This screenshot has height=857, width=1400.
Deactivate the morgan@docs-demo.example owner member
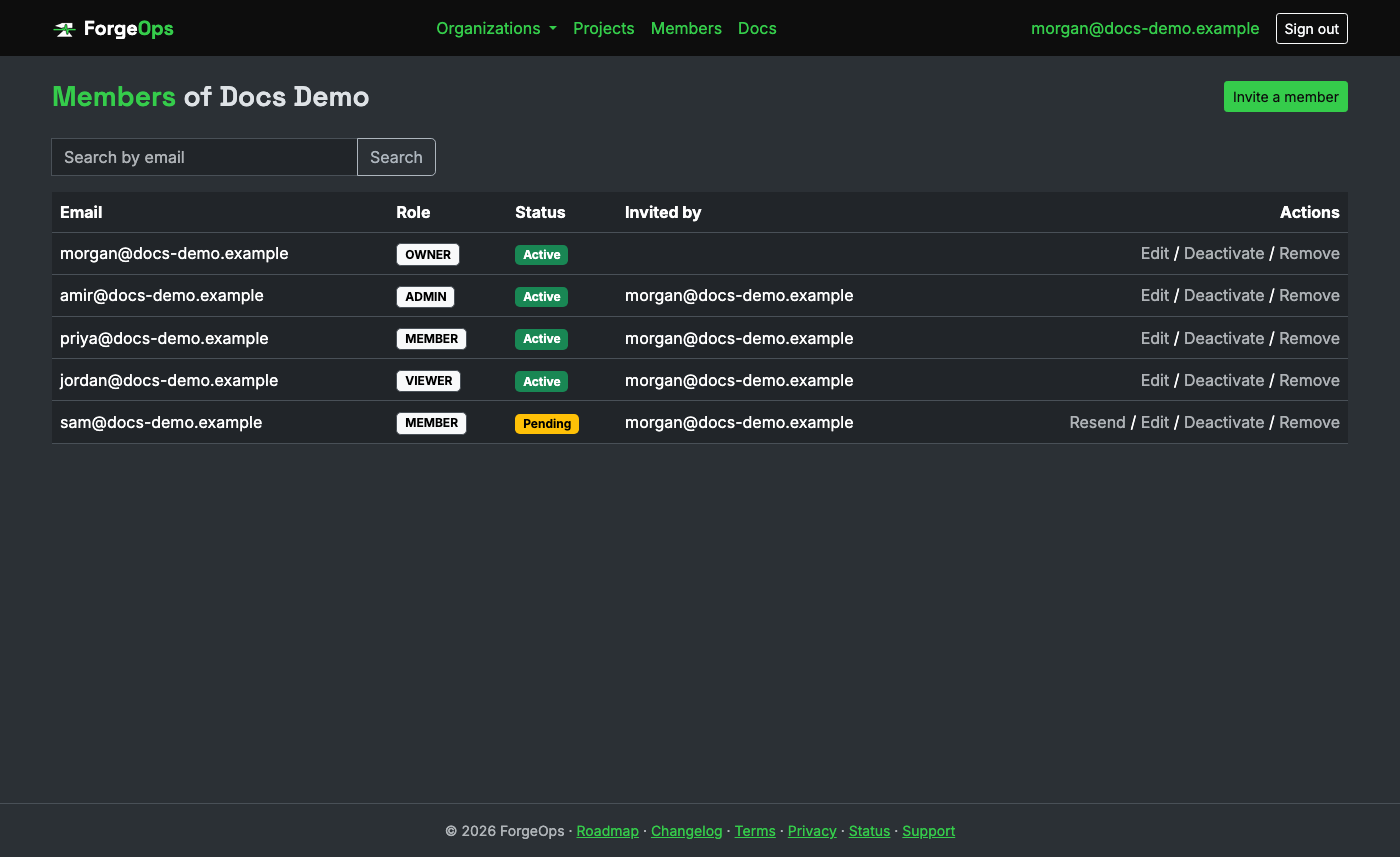click(x=1224, y=254)
